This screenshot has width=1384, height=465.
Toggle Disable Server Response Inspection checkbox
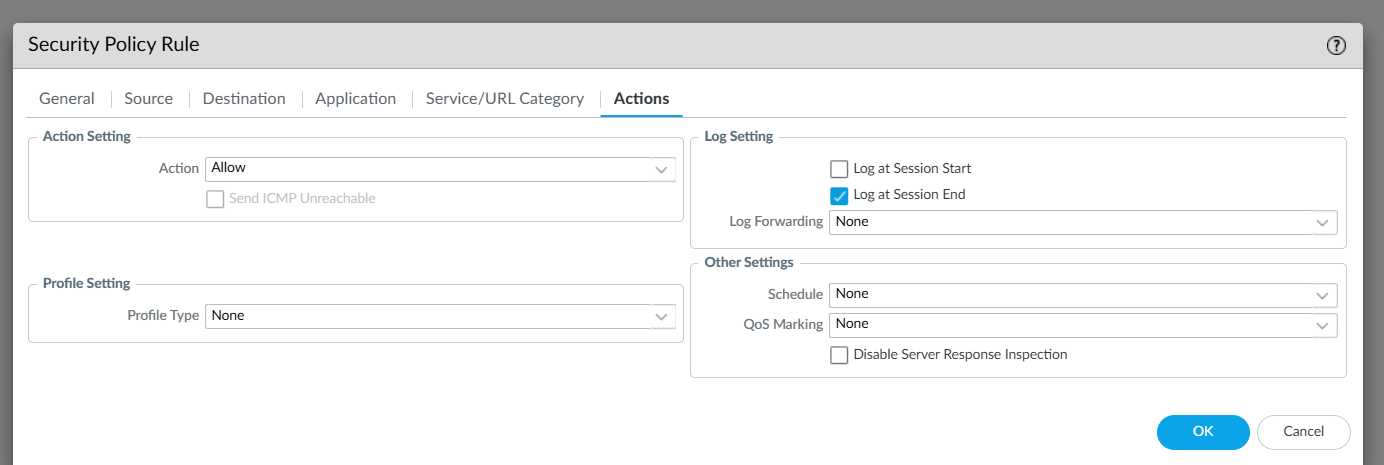pyautogui.click(x=839, y=355)
